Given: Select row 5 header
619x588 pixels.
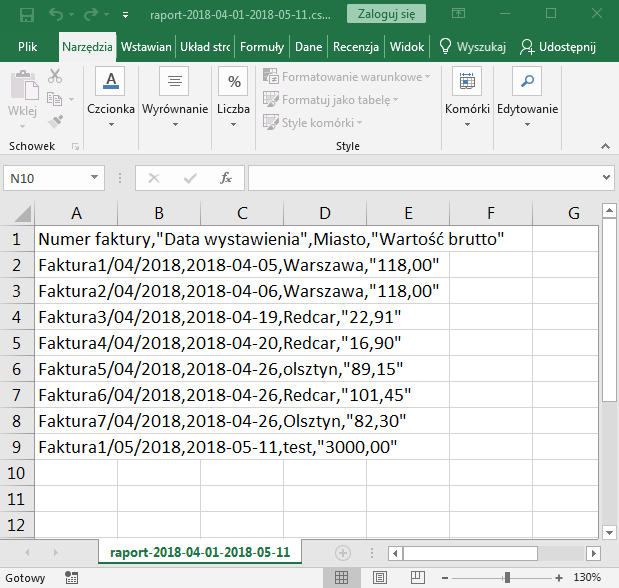Looking at the screenshot, I should pos(17,343).
